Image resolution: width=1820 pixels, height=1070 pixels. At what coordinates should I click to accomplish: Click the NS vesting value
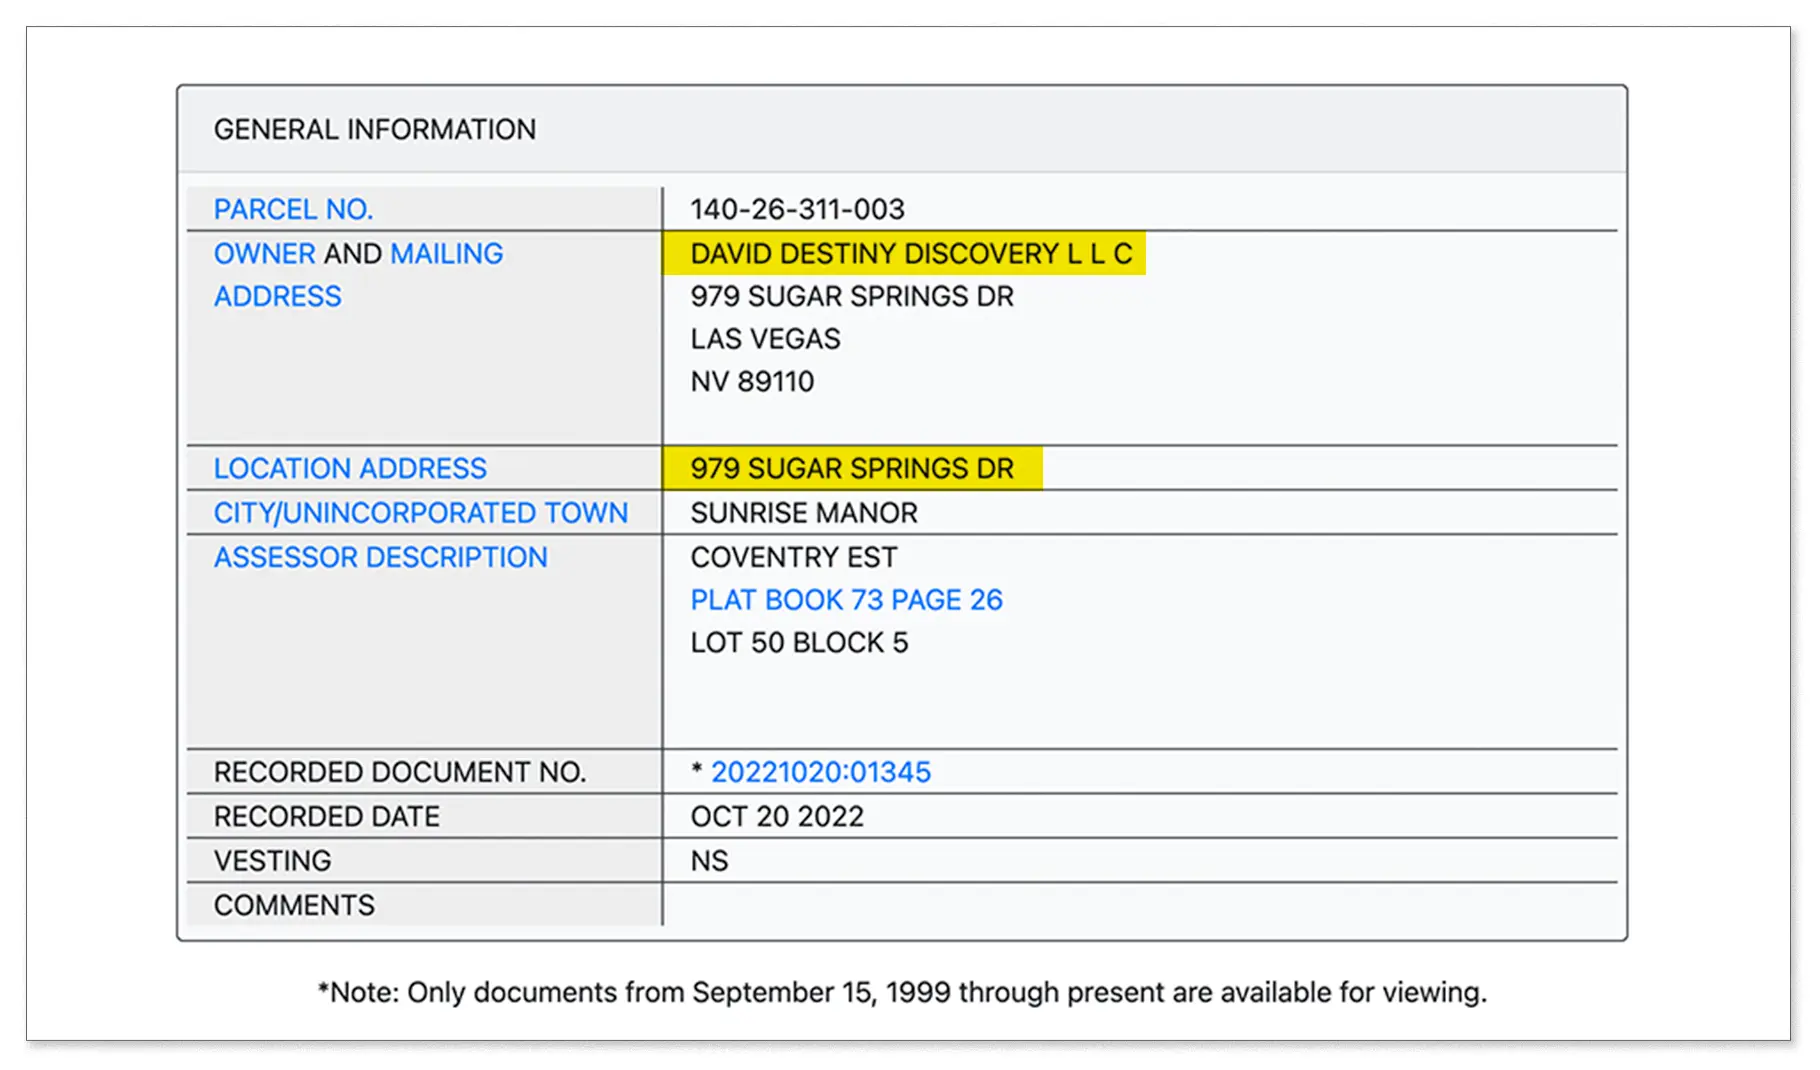pos(709,861)
